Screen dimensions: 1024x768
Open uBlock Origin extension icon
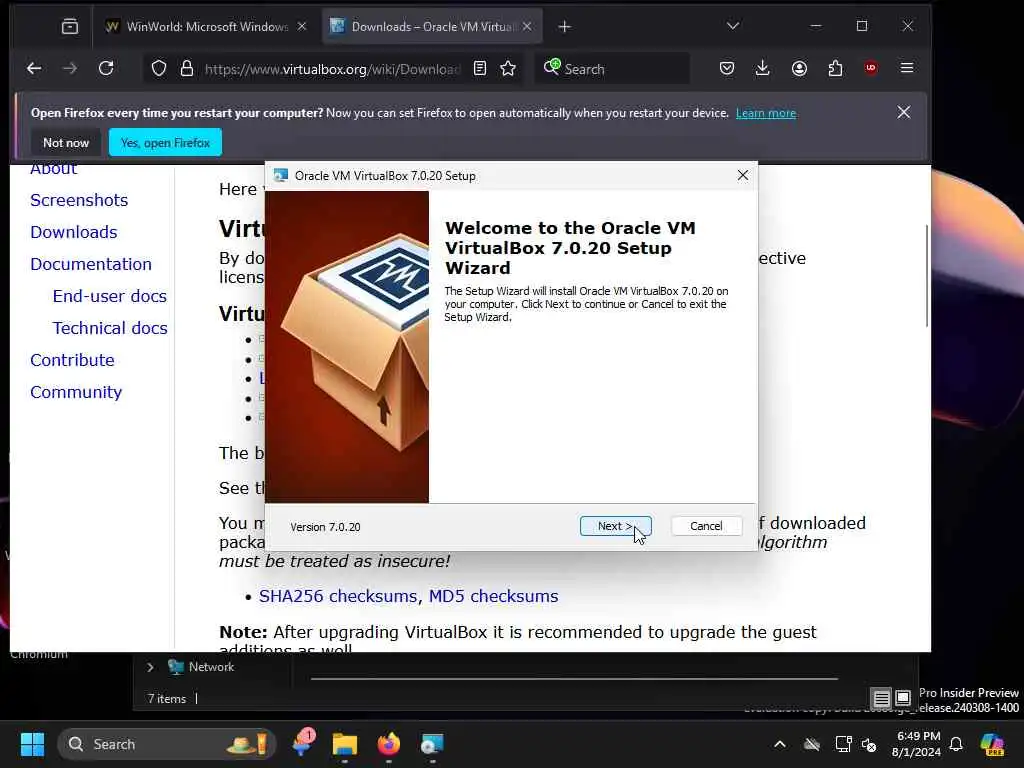[871, 69]
